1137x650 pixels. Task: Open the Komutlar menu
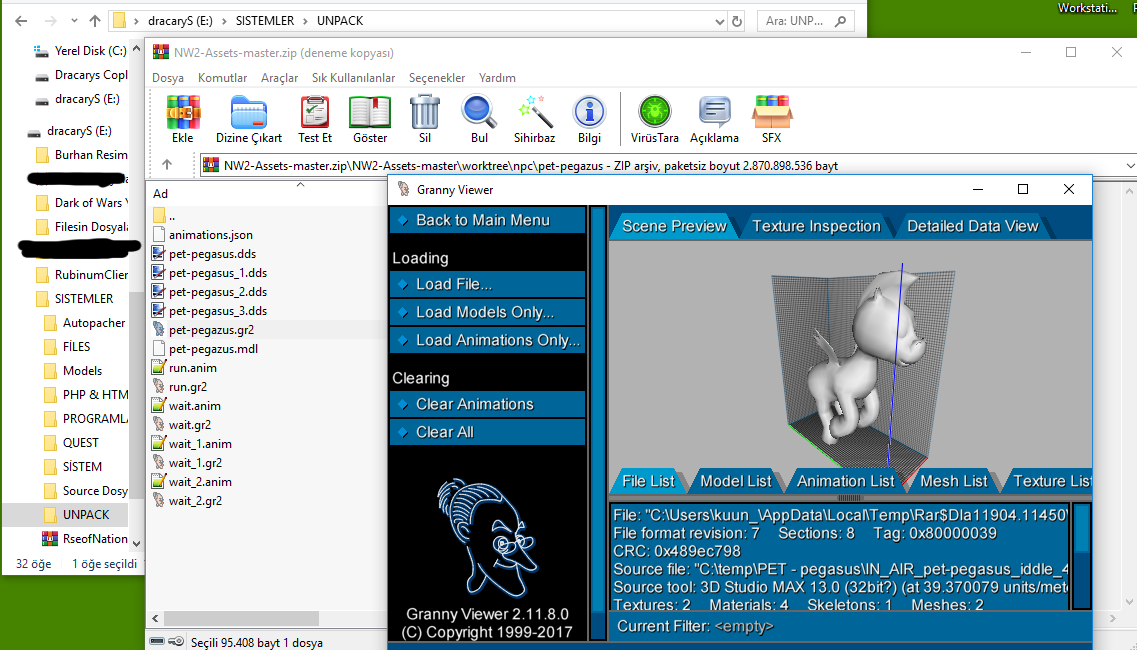(223, 78)
